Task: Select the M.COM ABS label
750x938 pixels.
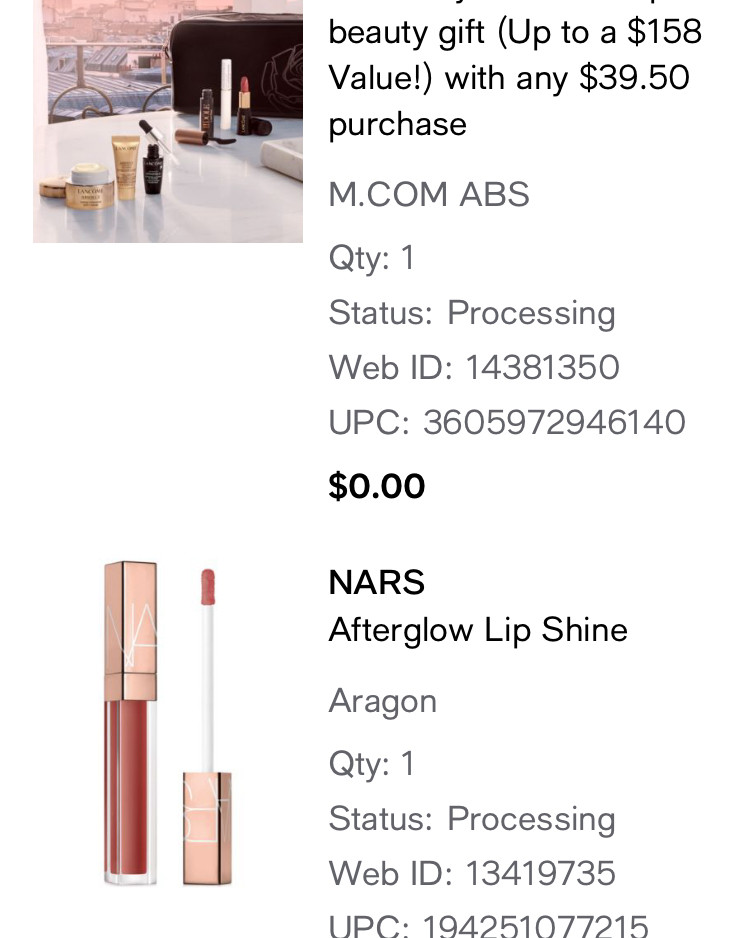Action: point(429,194)
